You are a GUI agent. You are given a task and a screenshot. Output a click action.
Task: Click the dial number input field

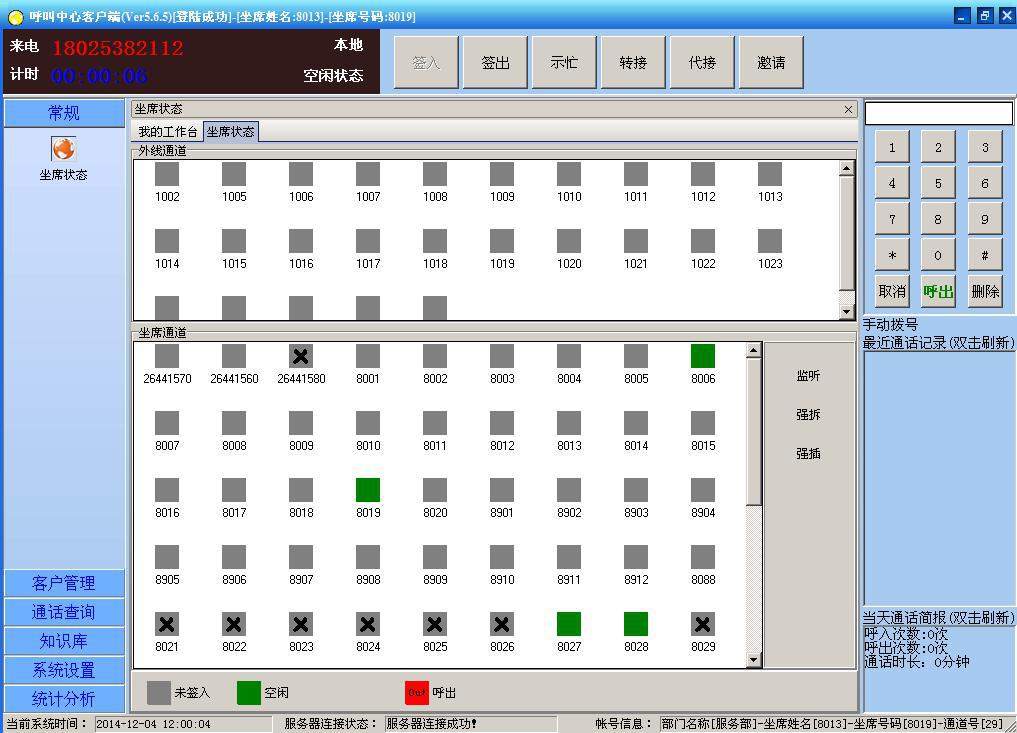pos(938,113)
